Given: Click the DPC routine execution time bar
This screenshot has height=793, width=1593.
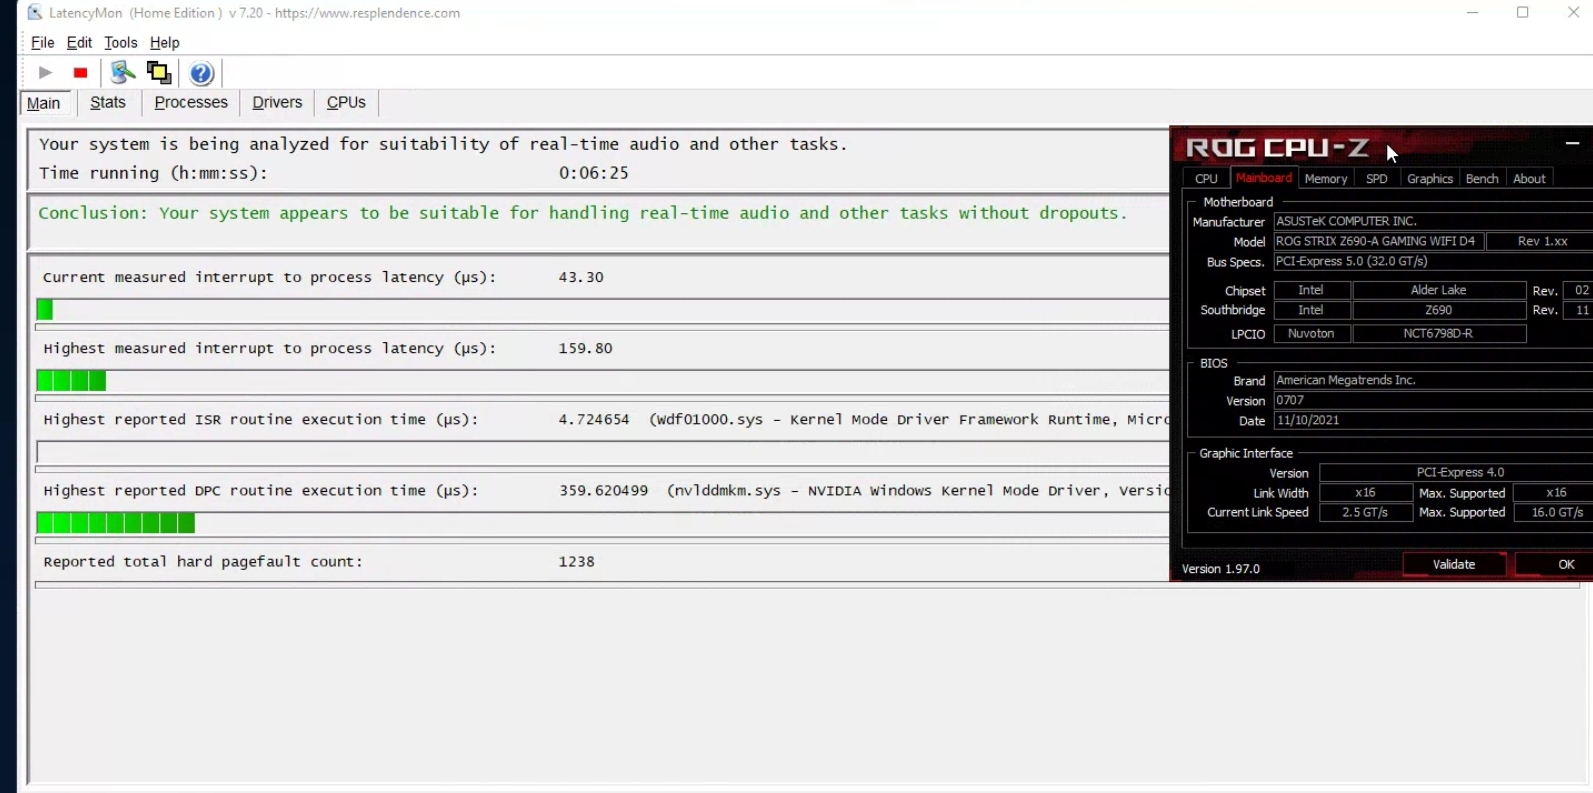Looking at the screenshot, I should [603, 523].
